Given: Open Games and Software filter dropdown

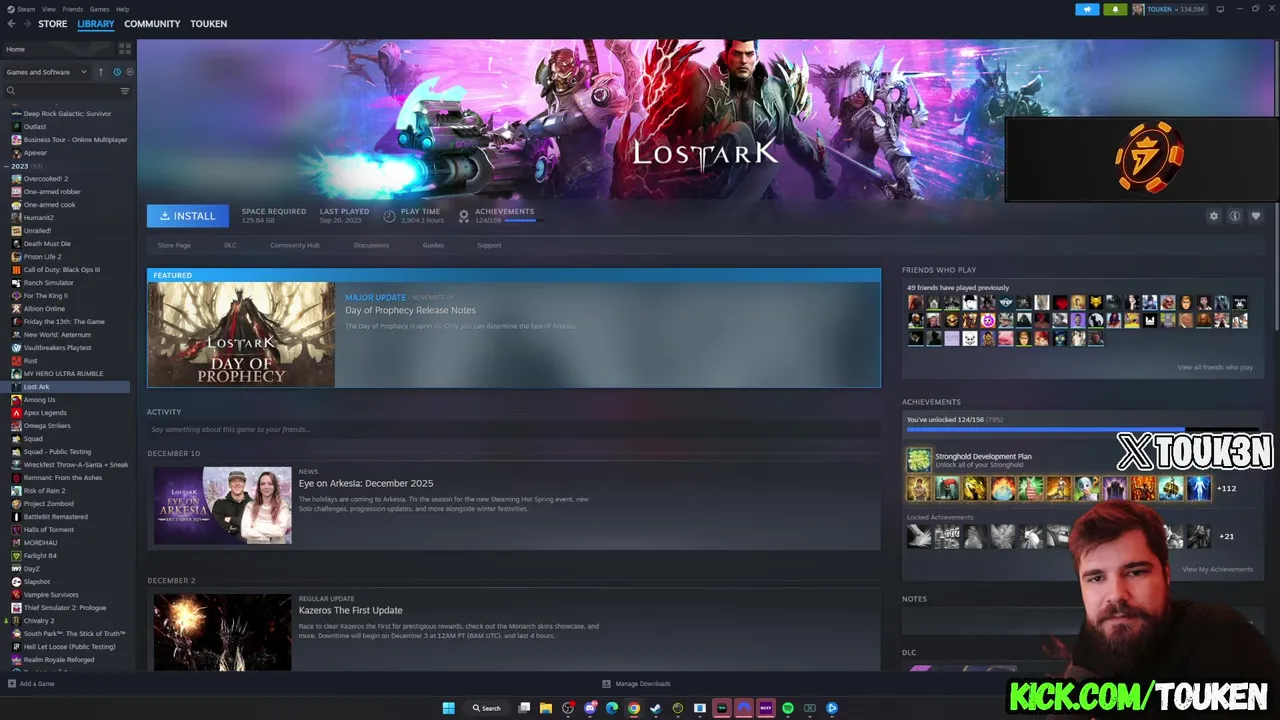Looking at the screenshot, I should pyautogui.click(x=46, y=72).
